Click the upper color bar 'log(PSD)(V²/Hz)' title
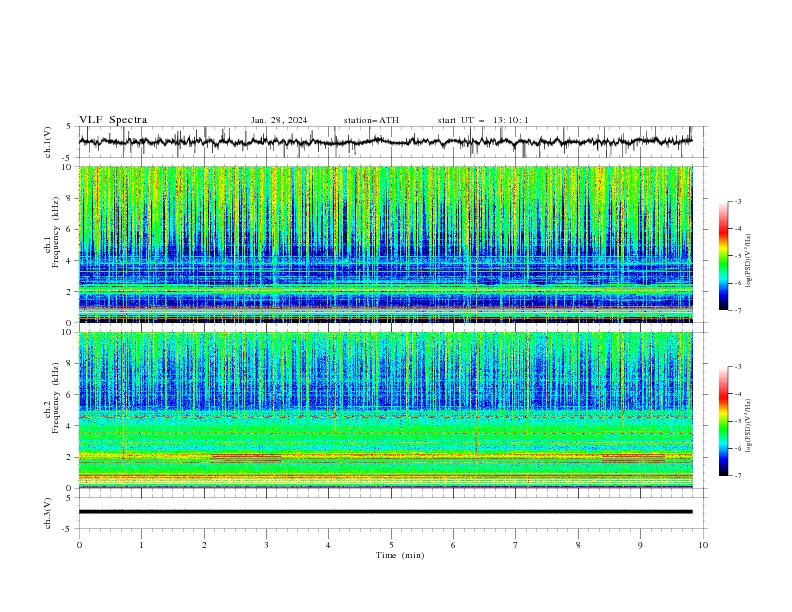This screenshot has height=612, width=792. click(x=749, y=261)
